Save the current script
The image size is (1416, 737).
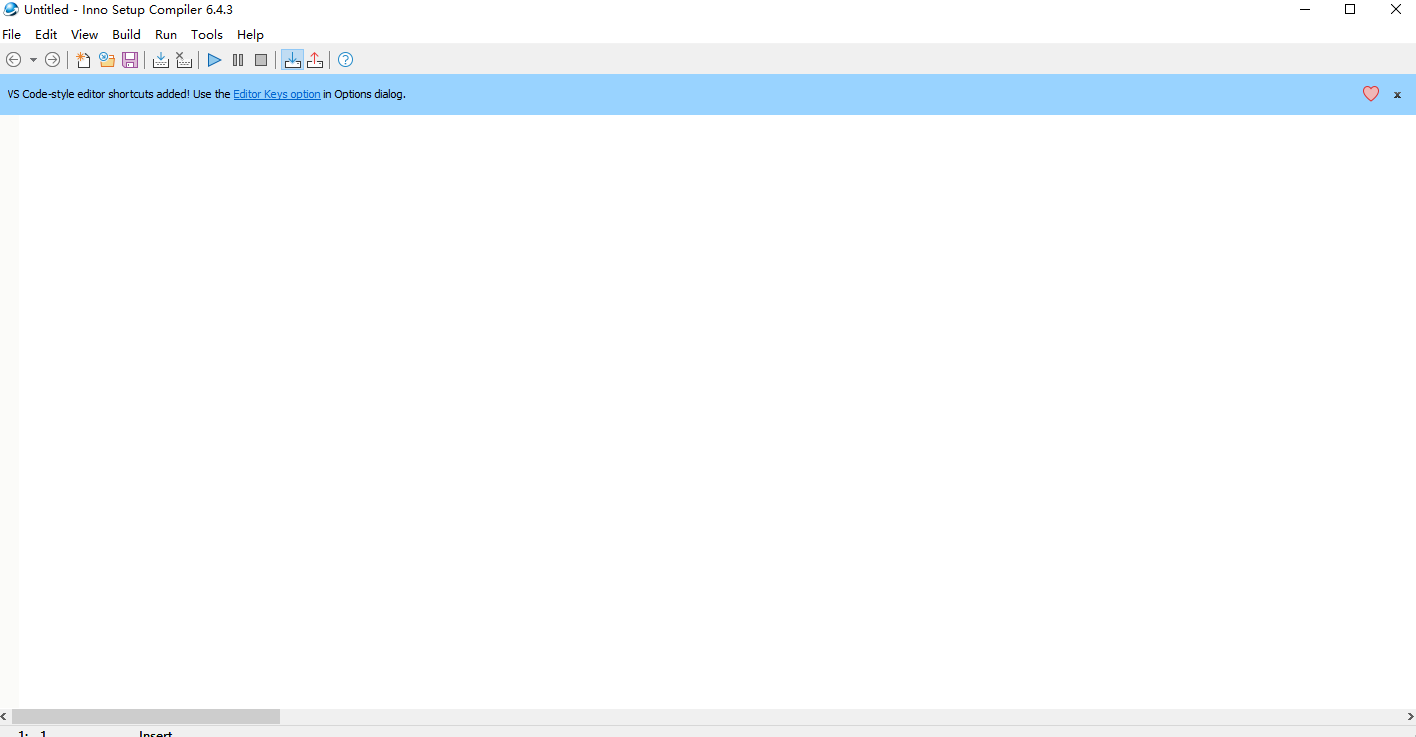point(130,60)
